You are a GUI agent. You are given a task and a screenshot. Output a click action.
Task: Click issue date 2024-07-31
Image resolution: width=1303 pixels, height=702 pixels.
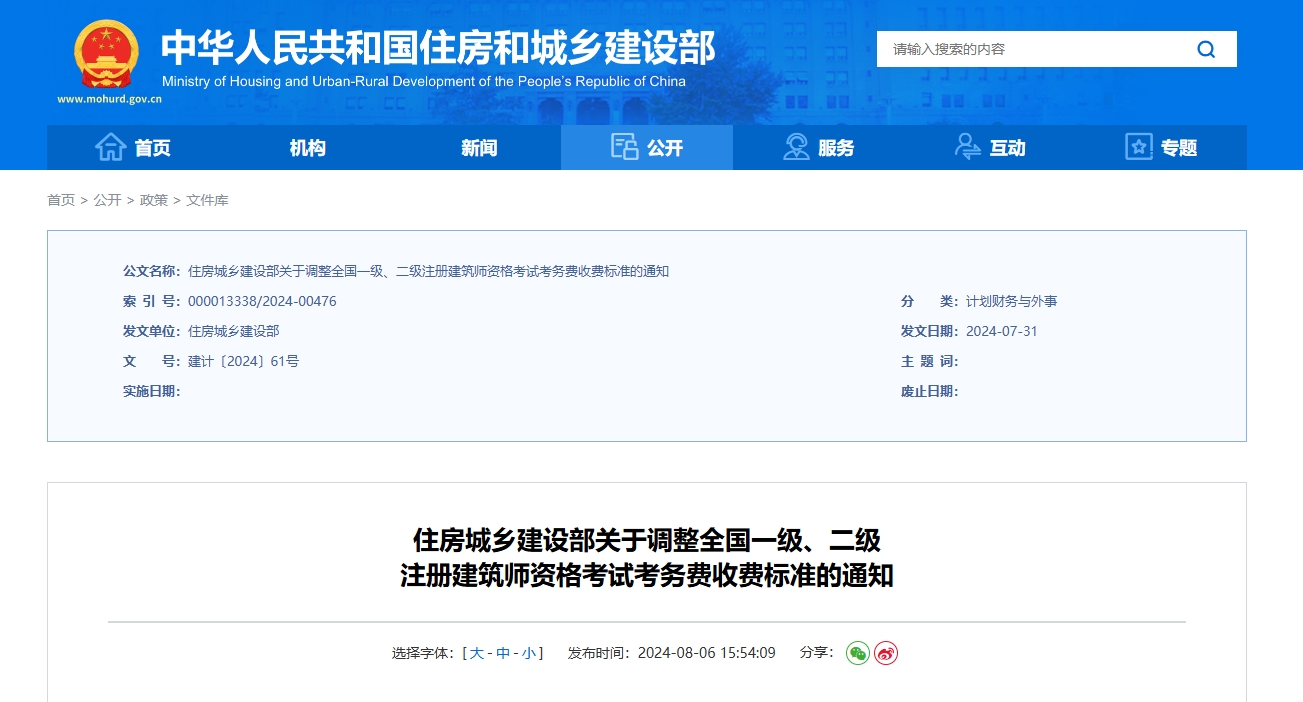click(x=1001, y=331)
